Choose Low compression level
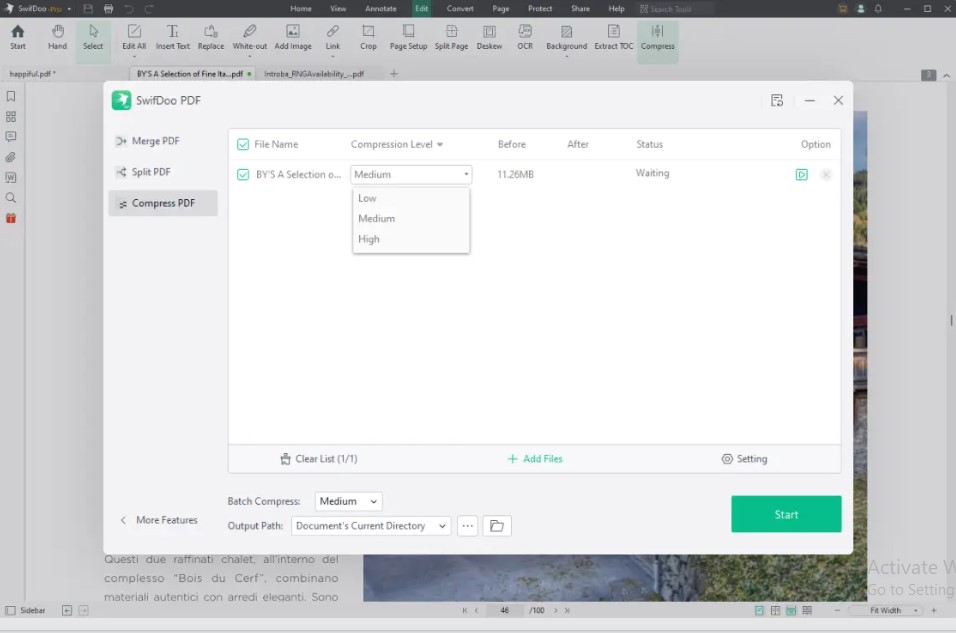Viewport: 956px width, 633px height. click(411, 198)
